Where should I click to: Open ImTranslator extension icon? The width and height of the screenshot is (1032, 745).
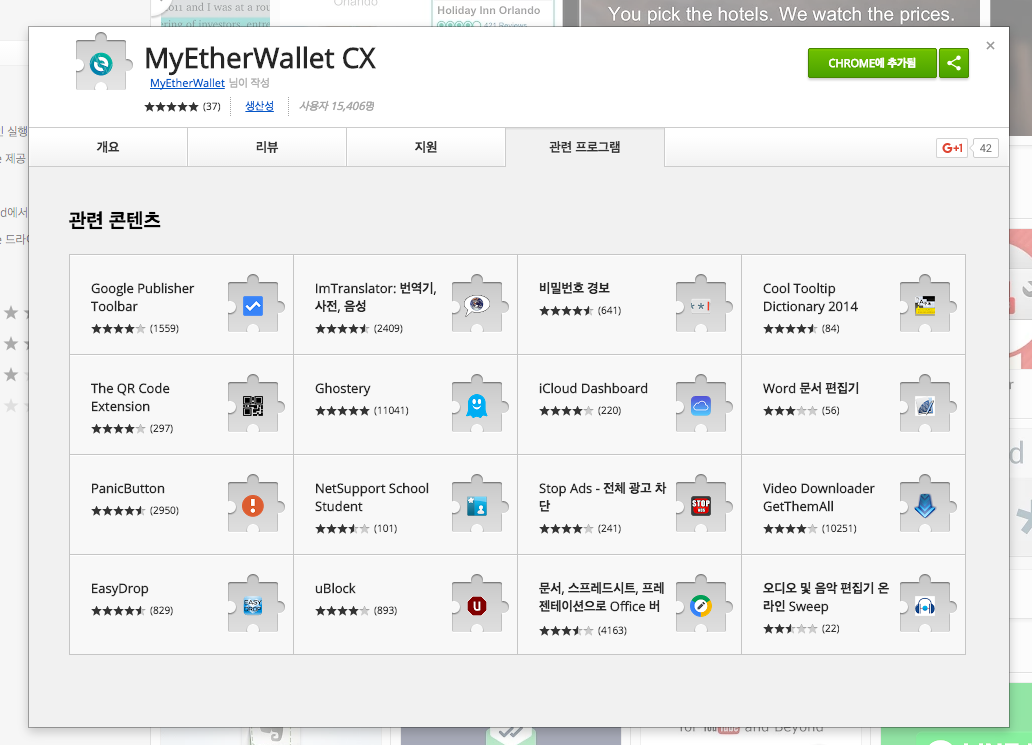click(x=478, y=305)
